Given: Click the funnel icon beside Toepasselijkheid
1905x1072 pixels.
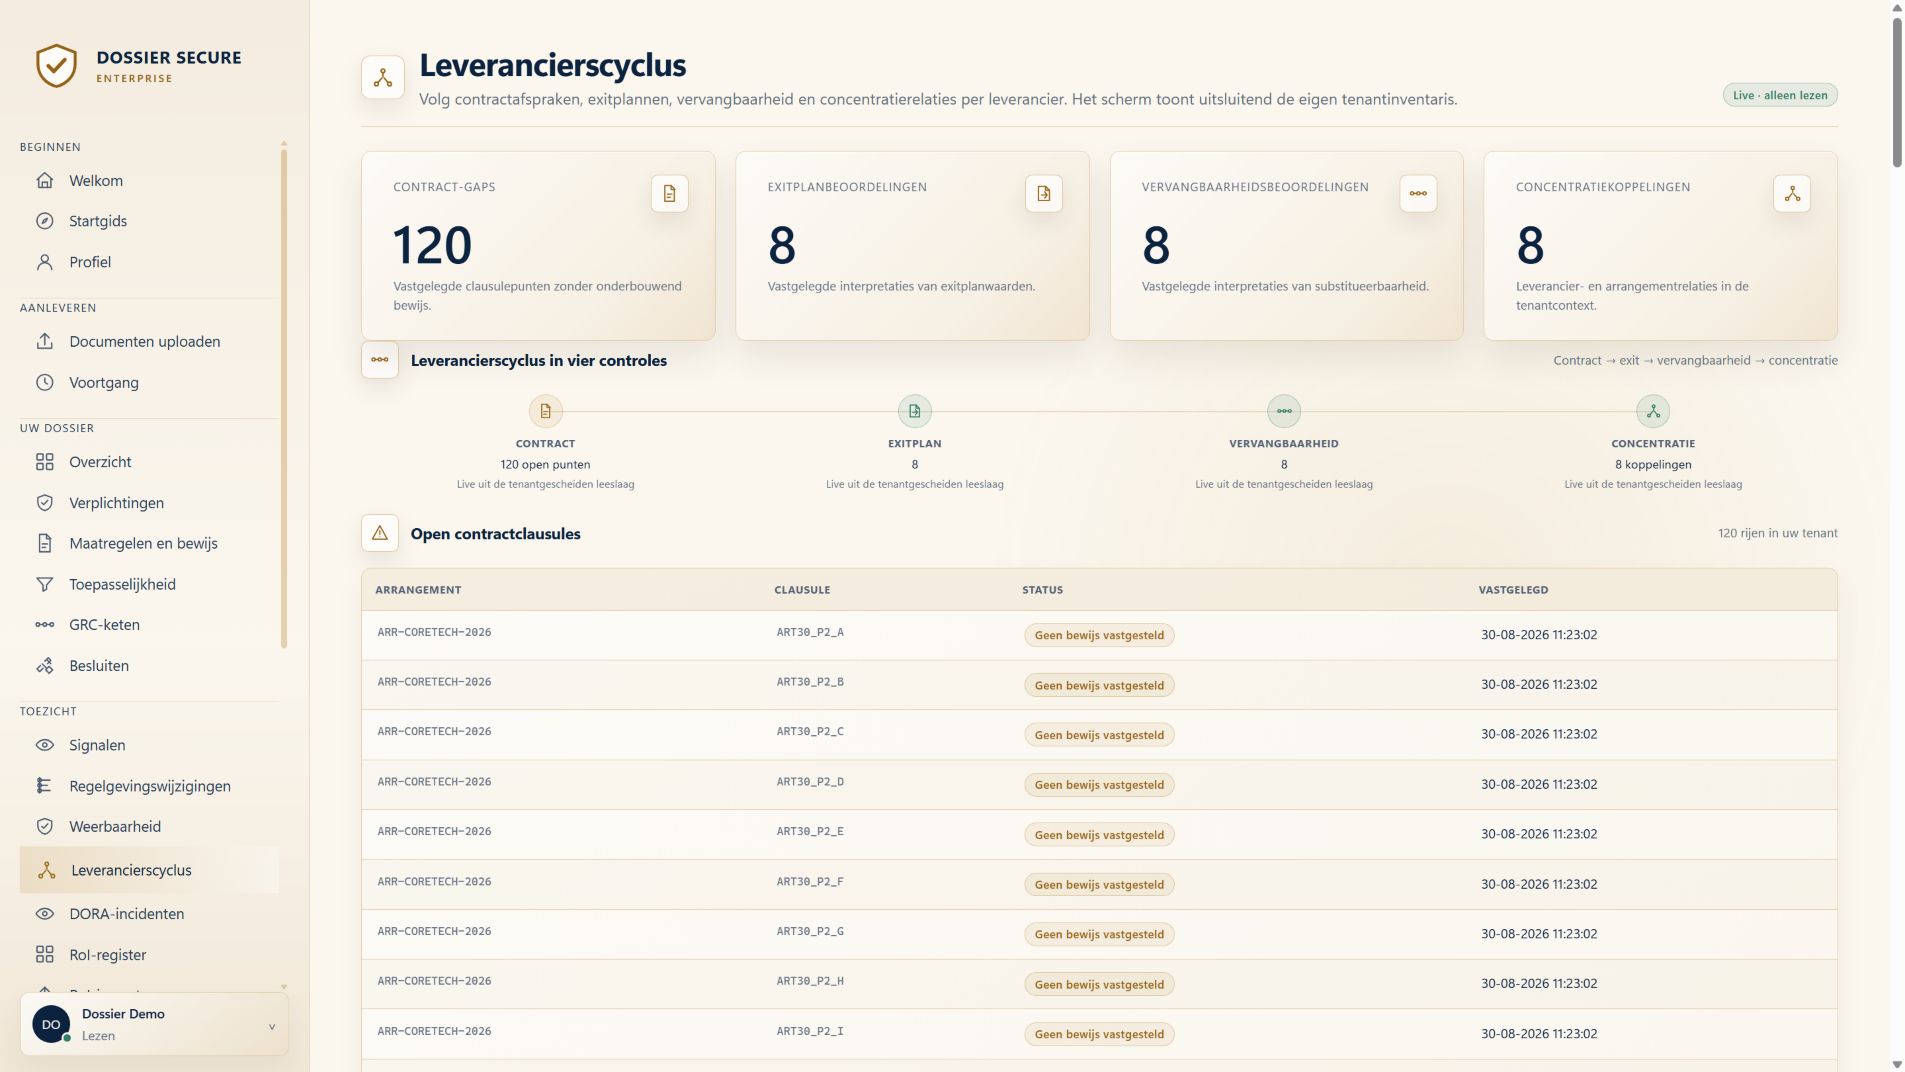Looking at the screenshot, I should pos(44,584).
